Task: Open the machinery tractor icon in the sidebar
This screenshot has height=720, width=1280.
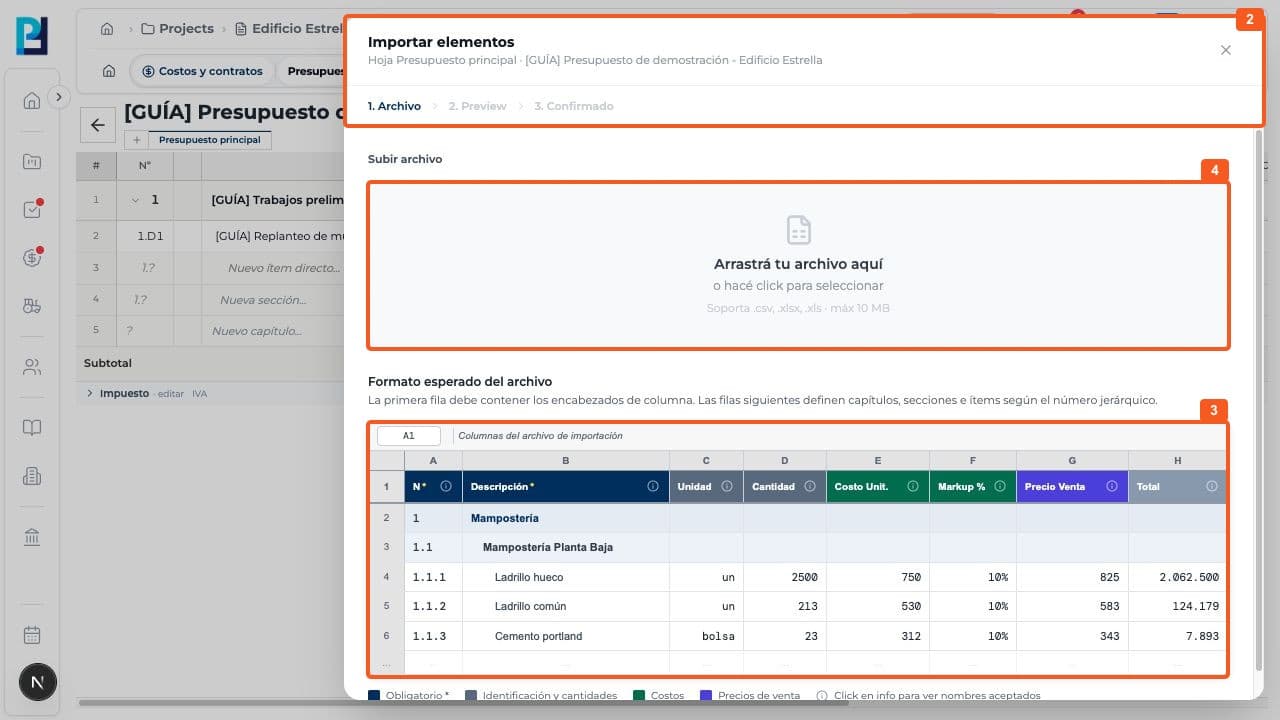Action: (32, 307)
